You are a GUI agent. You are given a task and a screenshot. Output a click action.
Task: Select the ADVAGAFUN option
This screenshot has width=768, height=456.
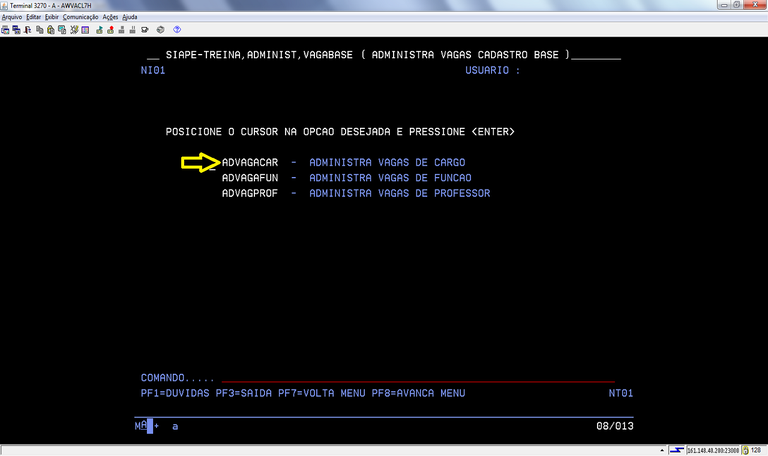coord(250,178)
